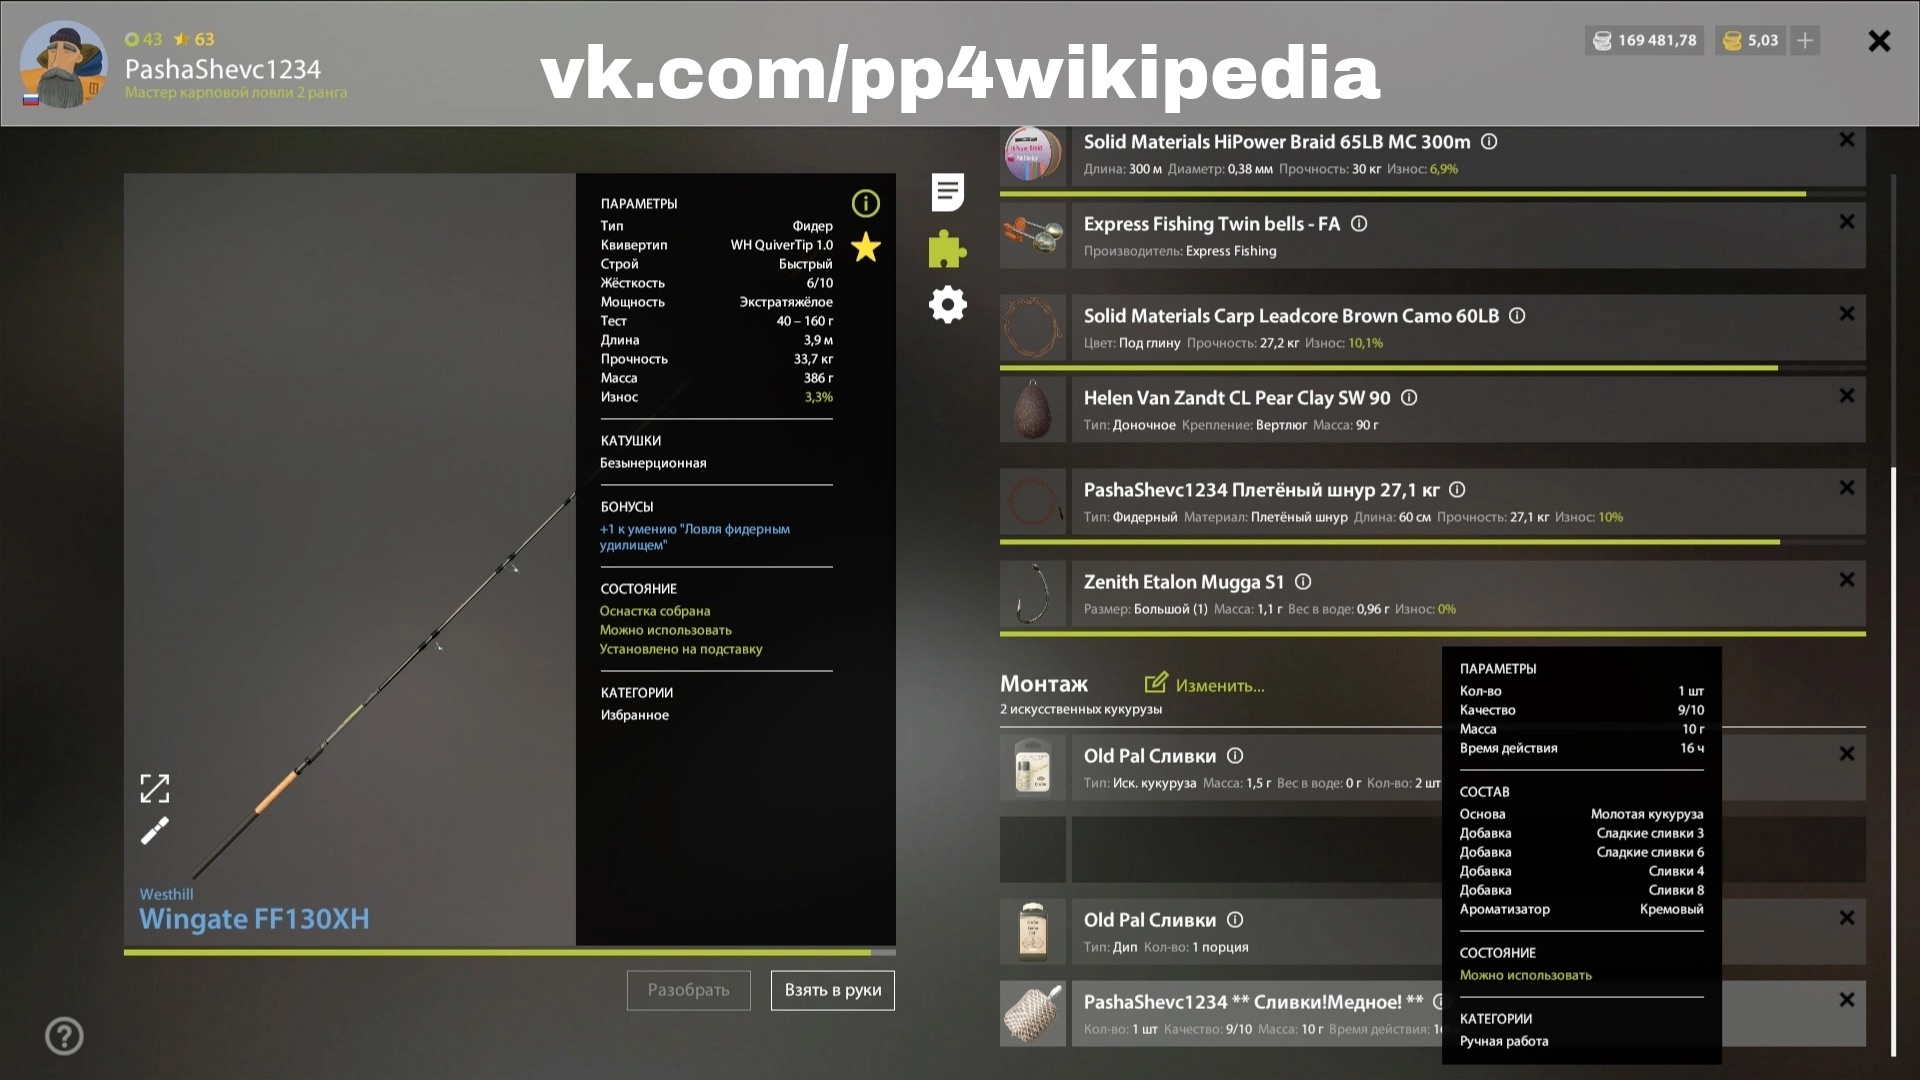Remove Old Pal Сливки artificial corn bait
The image size is (1920, 1080).
pyautogui.click(x=1846, y=754)
